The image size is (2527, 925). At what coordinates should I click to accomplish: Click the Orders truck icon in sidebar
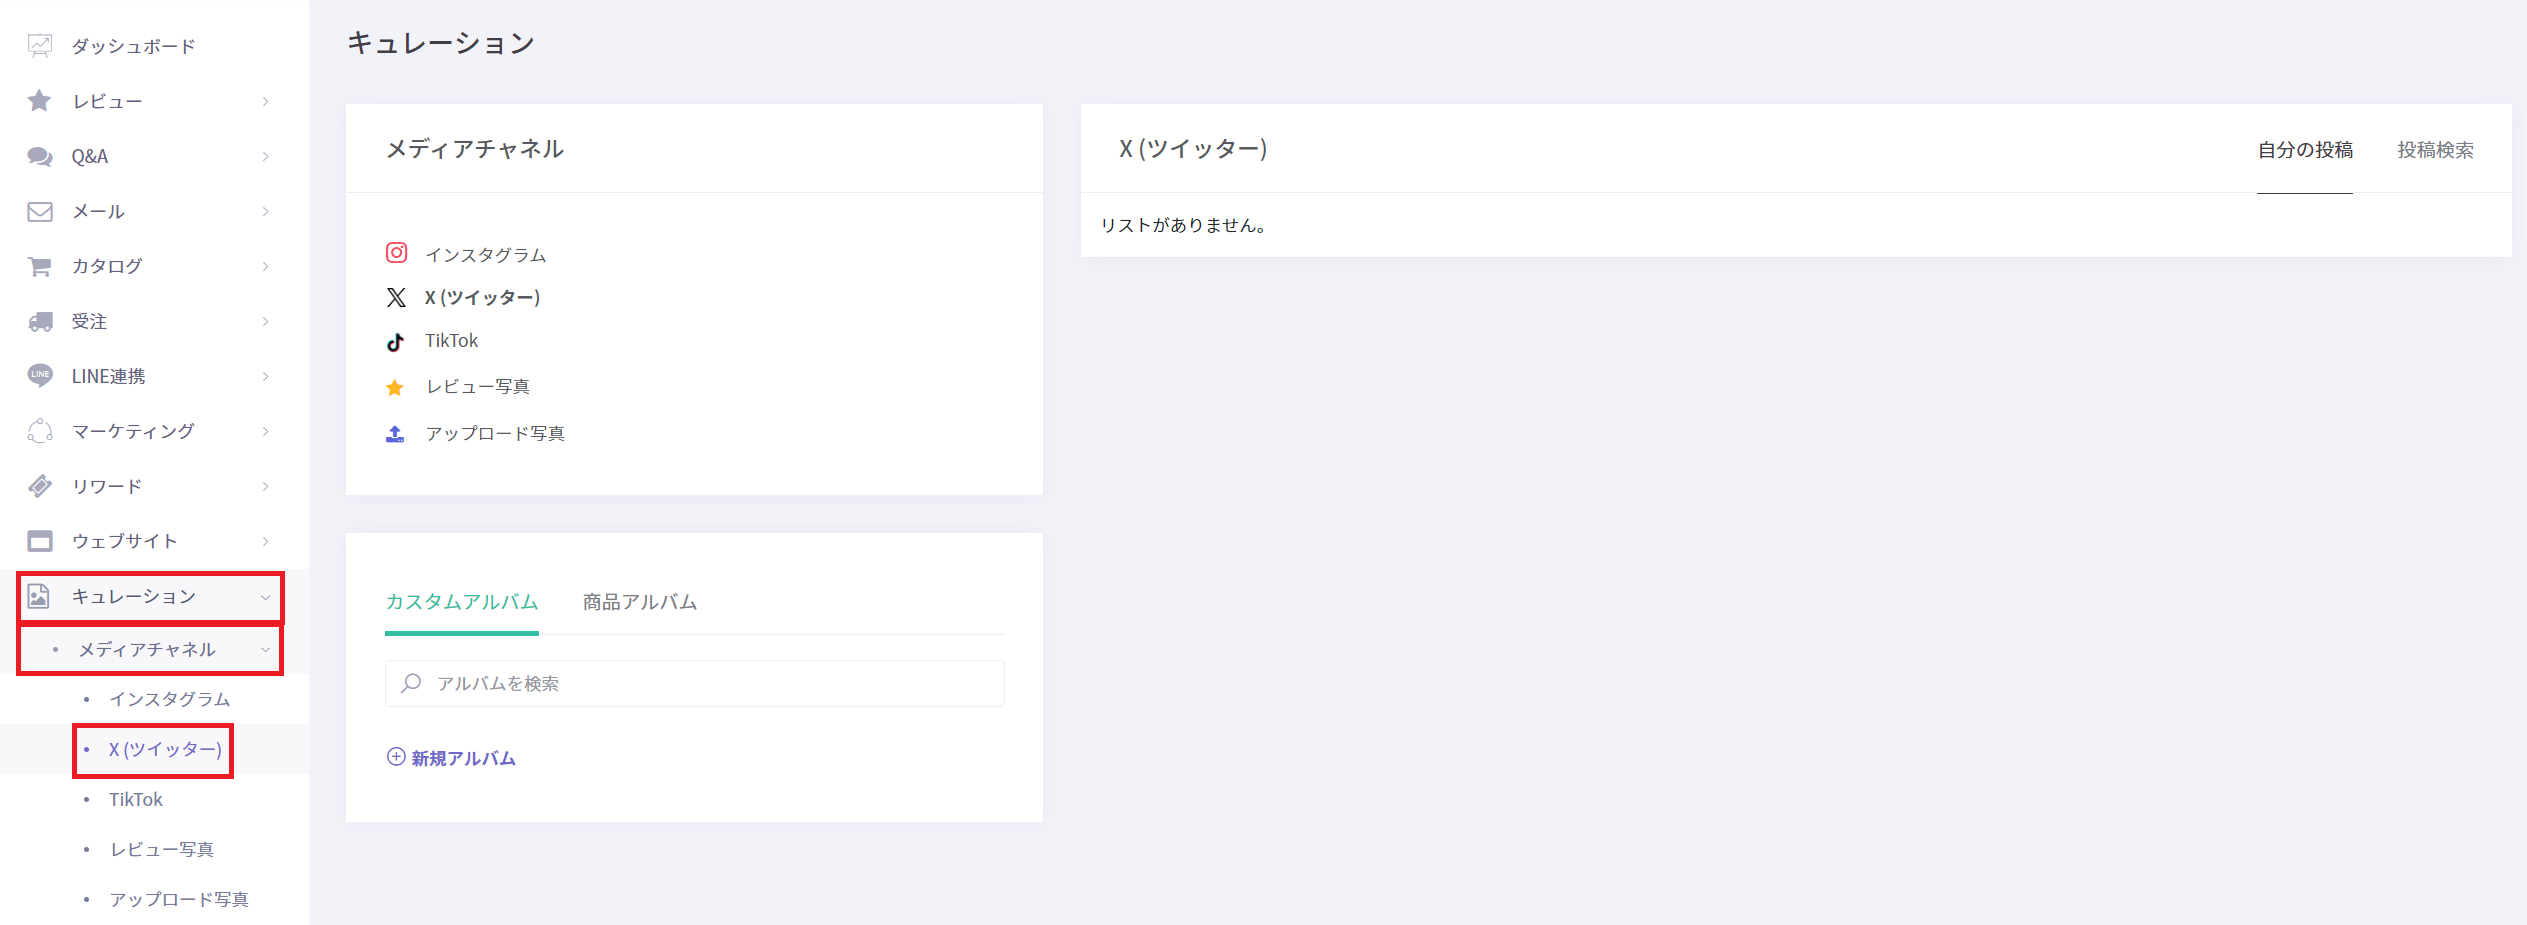click(40, 321)
